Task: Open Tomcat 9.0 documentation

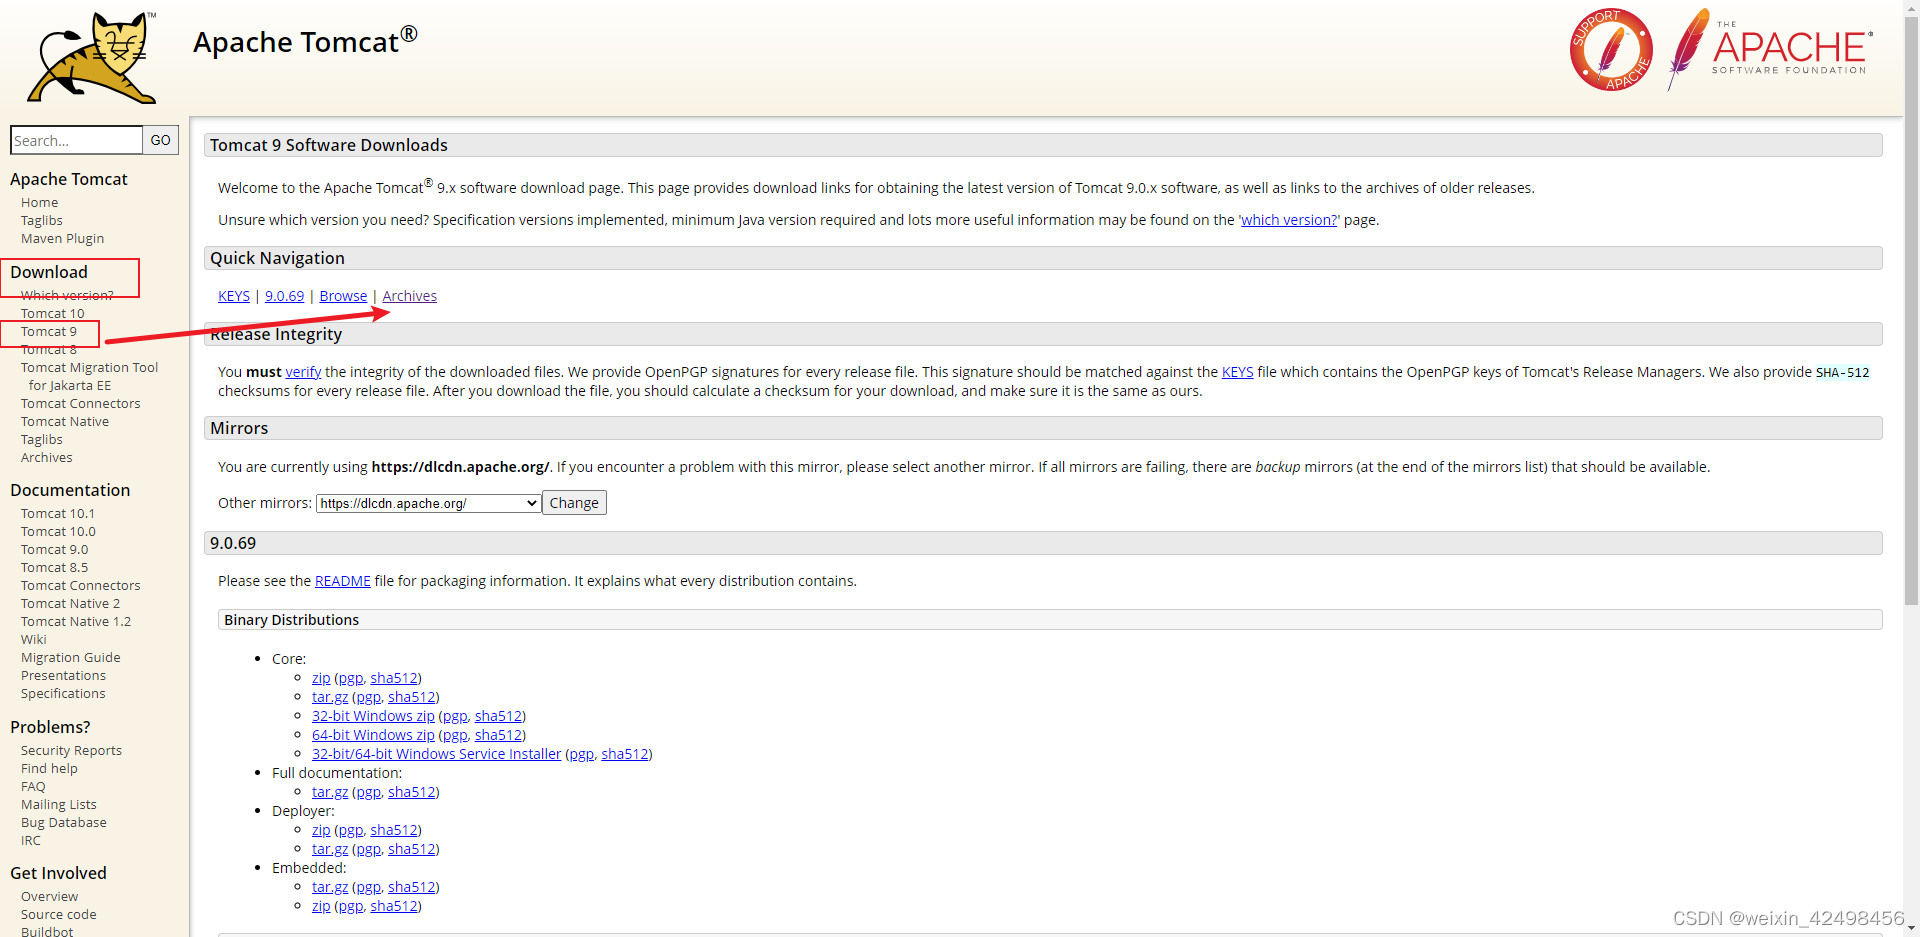Action: 54,549
